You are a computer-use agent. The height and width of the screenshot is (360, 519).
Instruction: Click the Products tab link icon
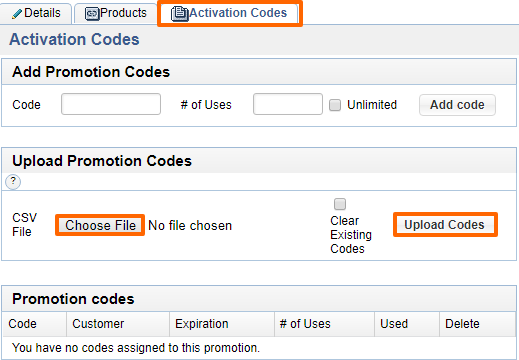tap(92, 14)
